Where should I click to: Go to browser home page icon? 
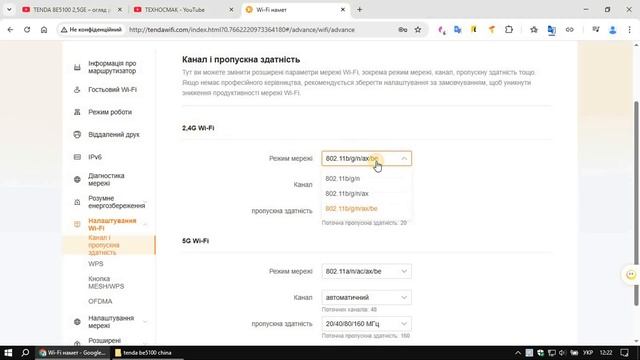click(x=44, y=29)
